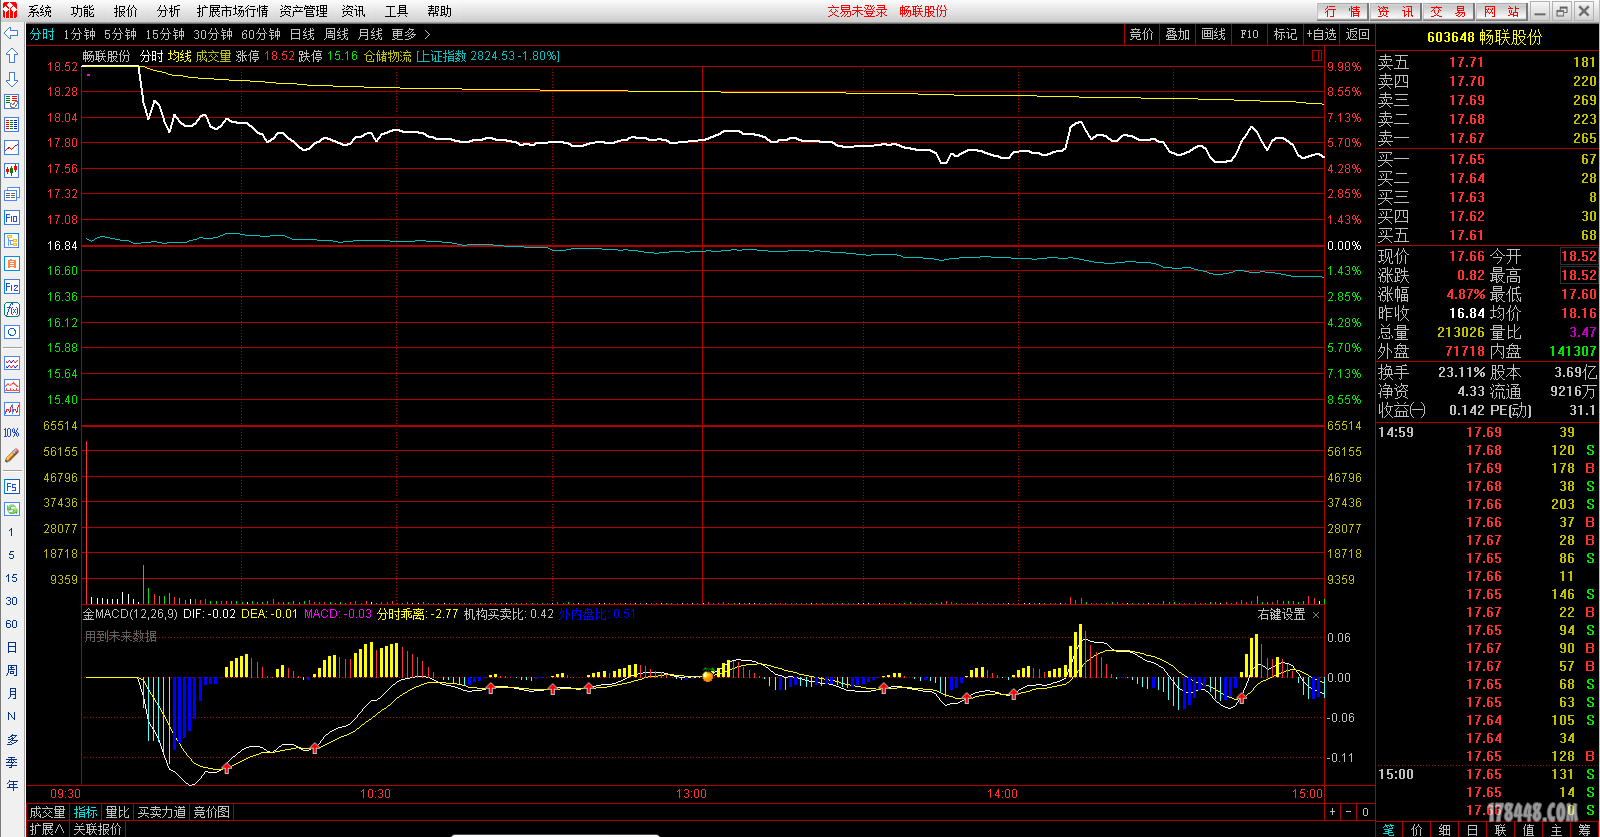
Task: Switch sidebar period to 年
Action: [12, 785]
